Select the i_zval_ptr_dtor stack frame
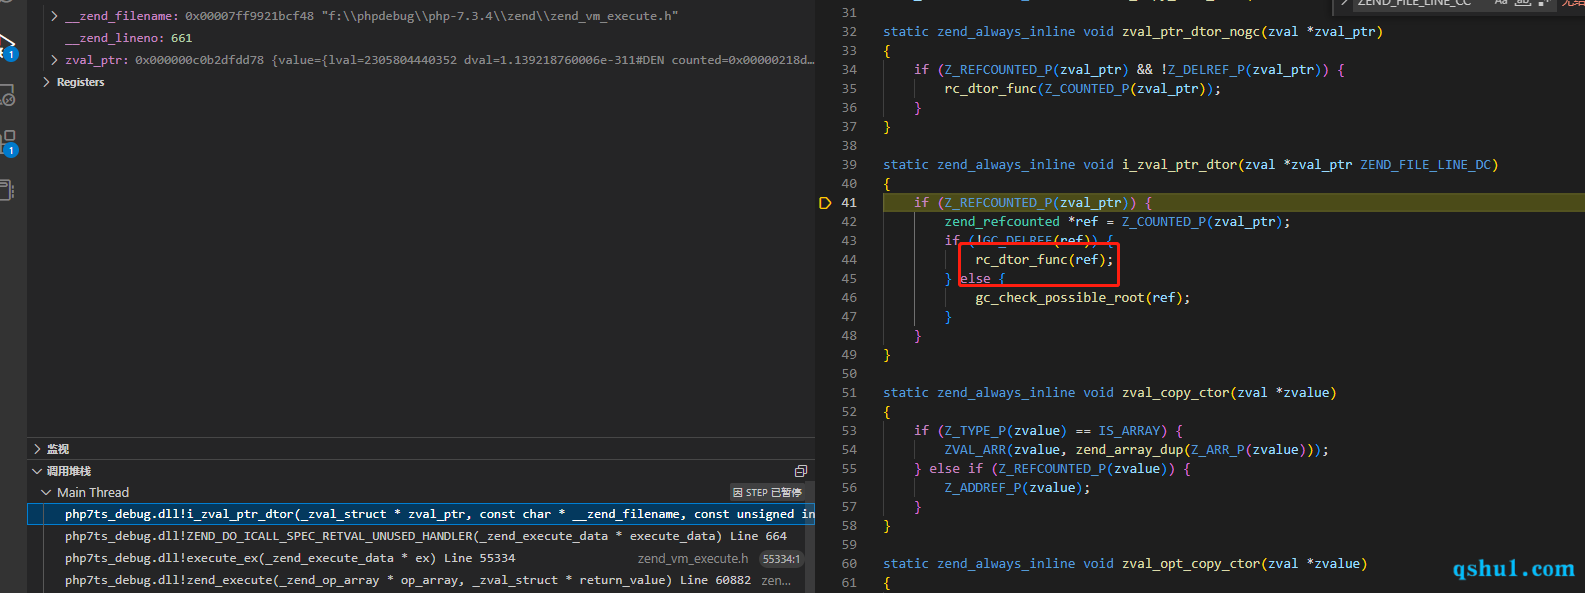The height and width of the screenshot is (593, 1585). pos(421,514)
